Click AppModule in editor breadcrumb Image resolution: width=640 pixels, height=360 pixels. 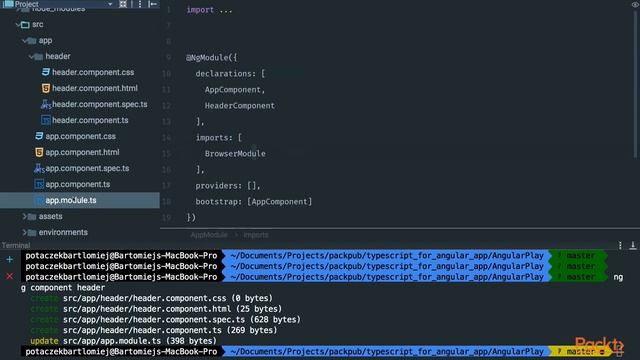(209, 235)
